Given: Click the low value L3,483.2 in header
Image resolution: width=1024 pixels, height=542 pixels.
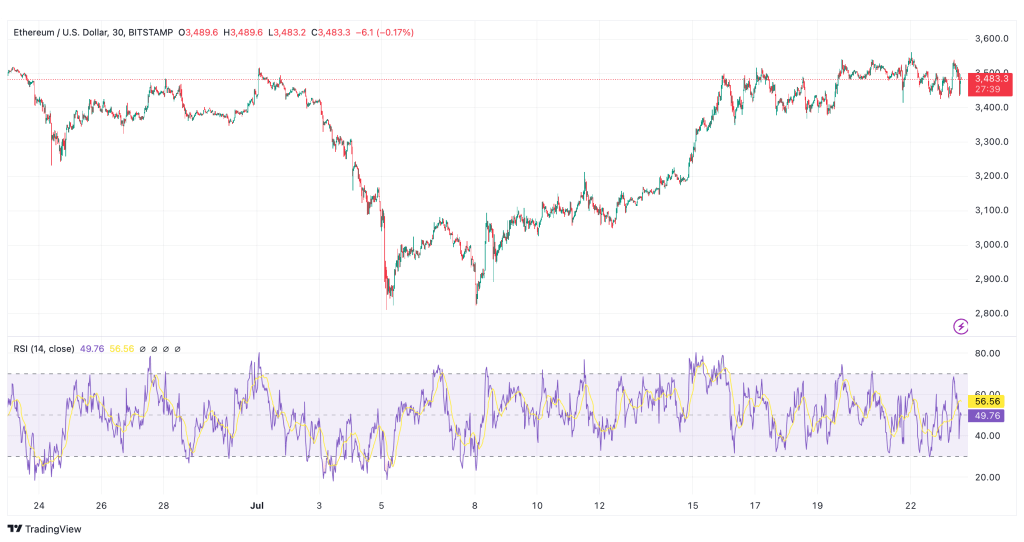Looking at the screenshot, I should coord(286,32).
